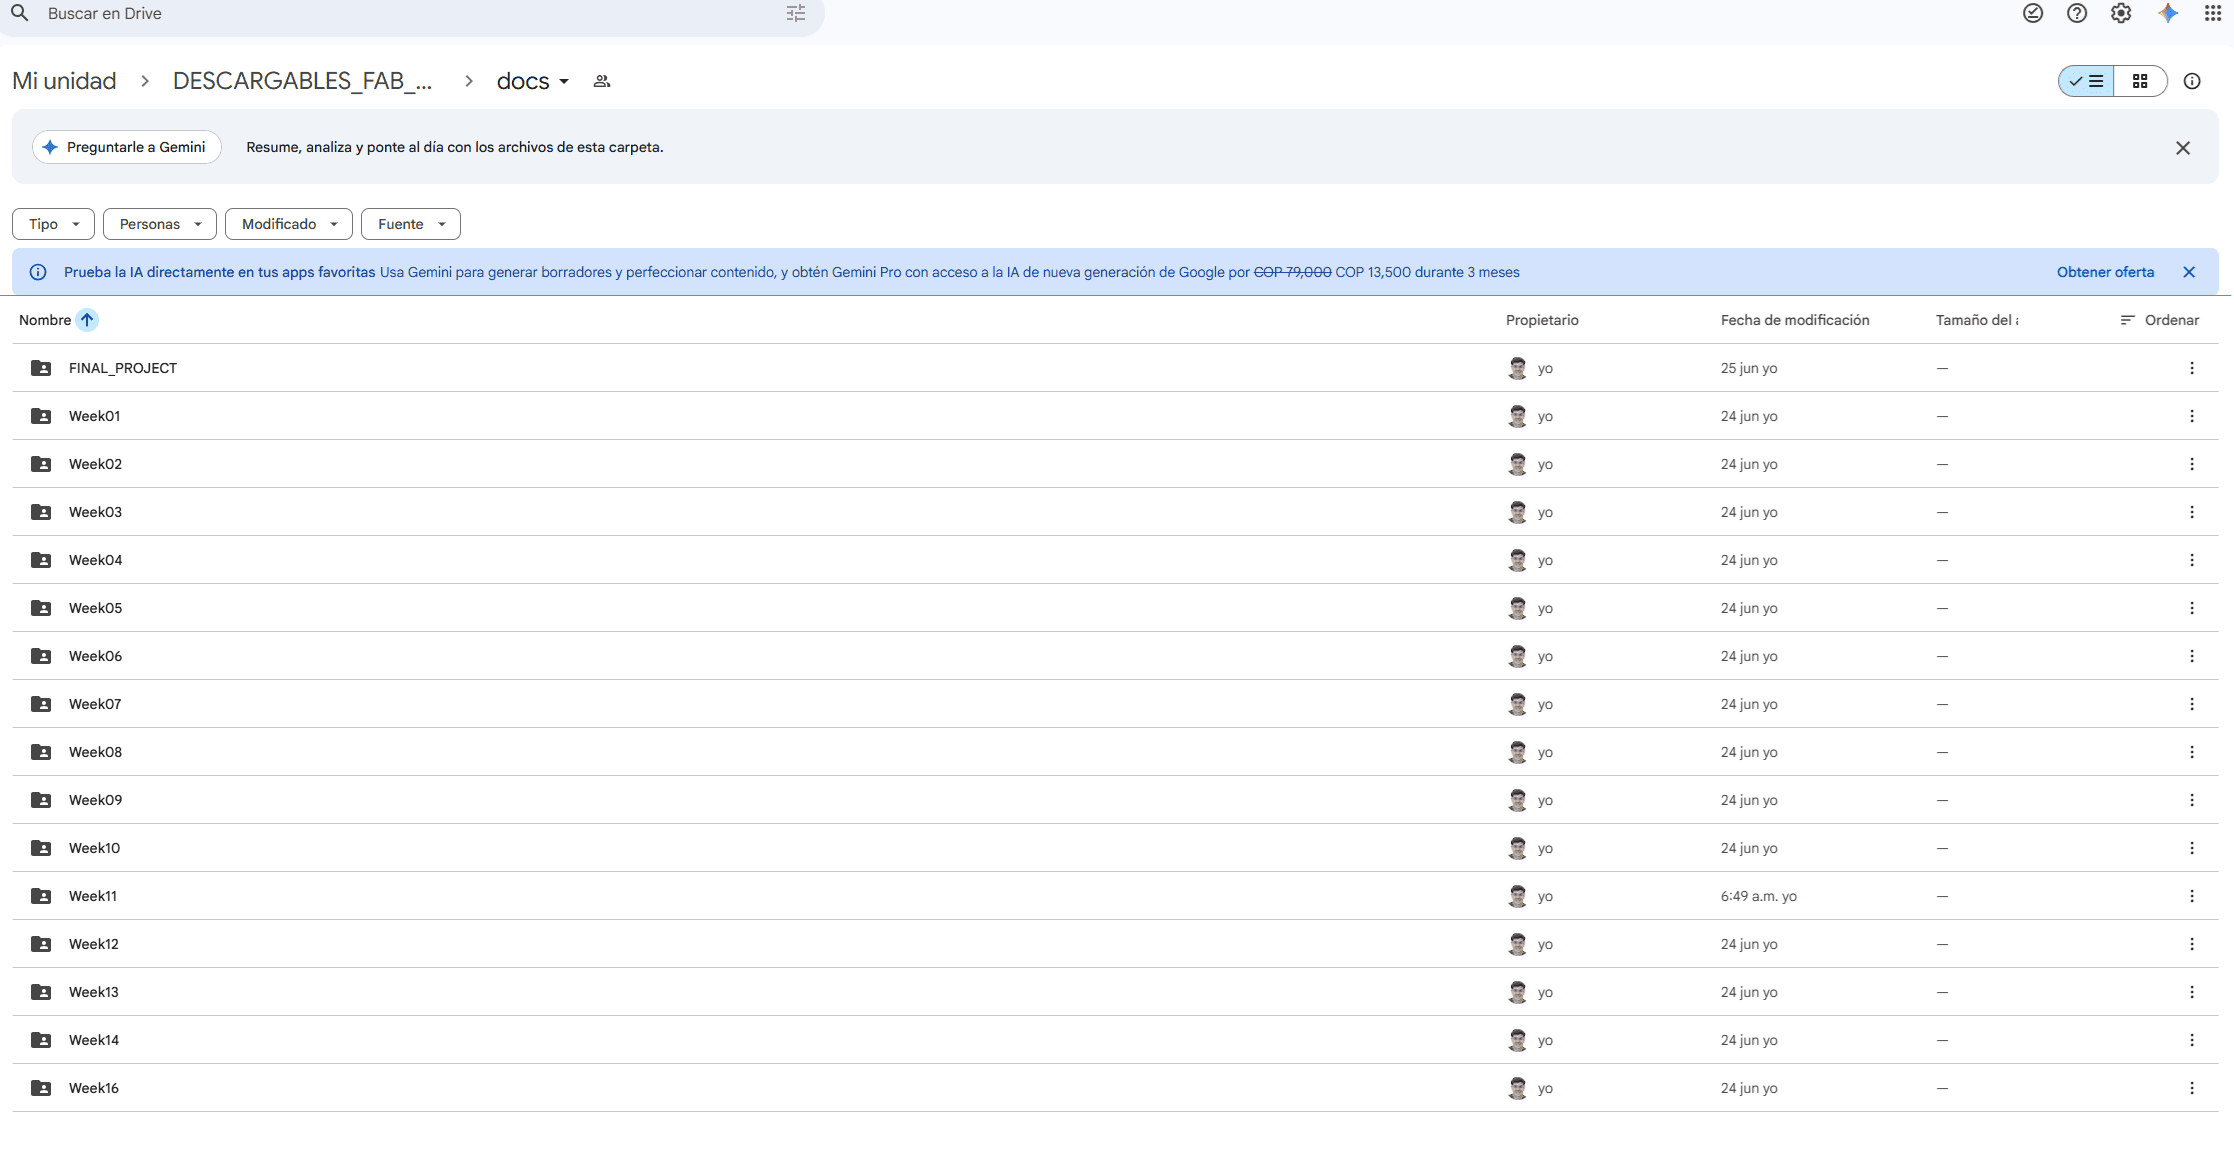Click Preguntarle a Gemini button
The height and width of the screenshot is (1150, 2234).
point(127,147)
